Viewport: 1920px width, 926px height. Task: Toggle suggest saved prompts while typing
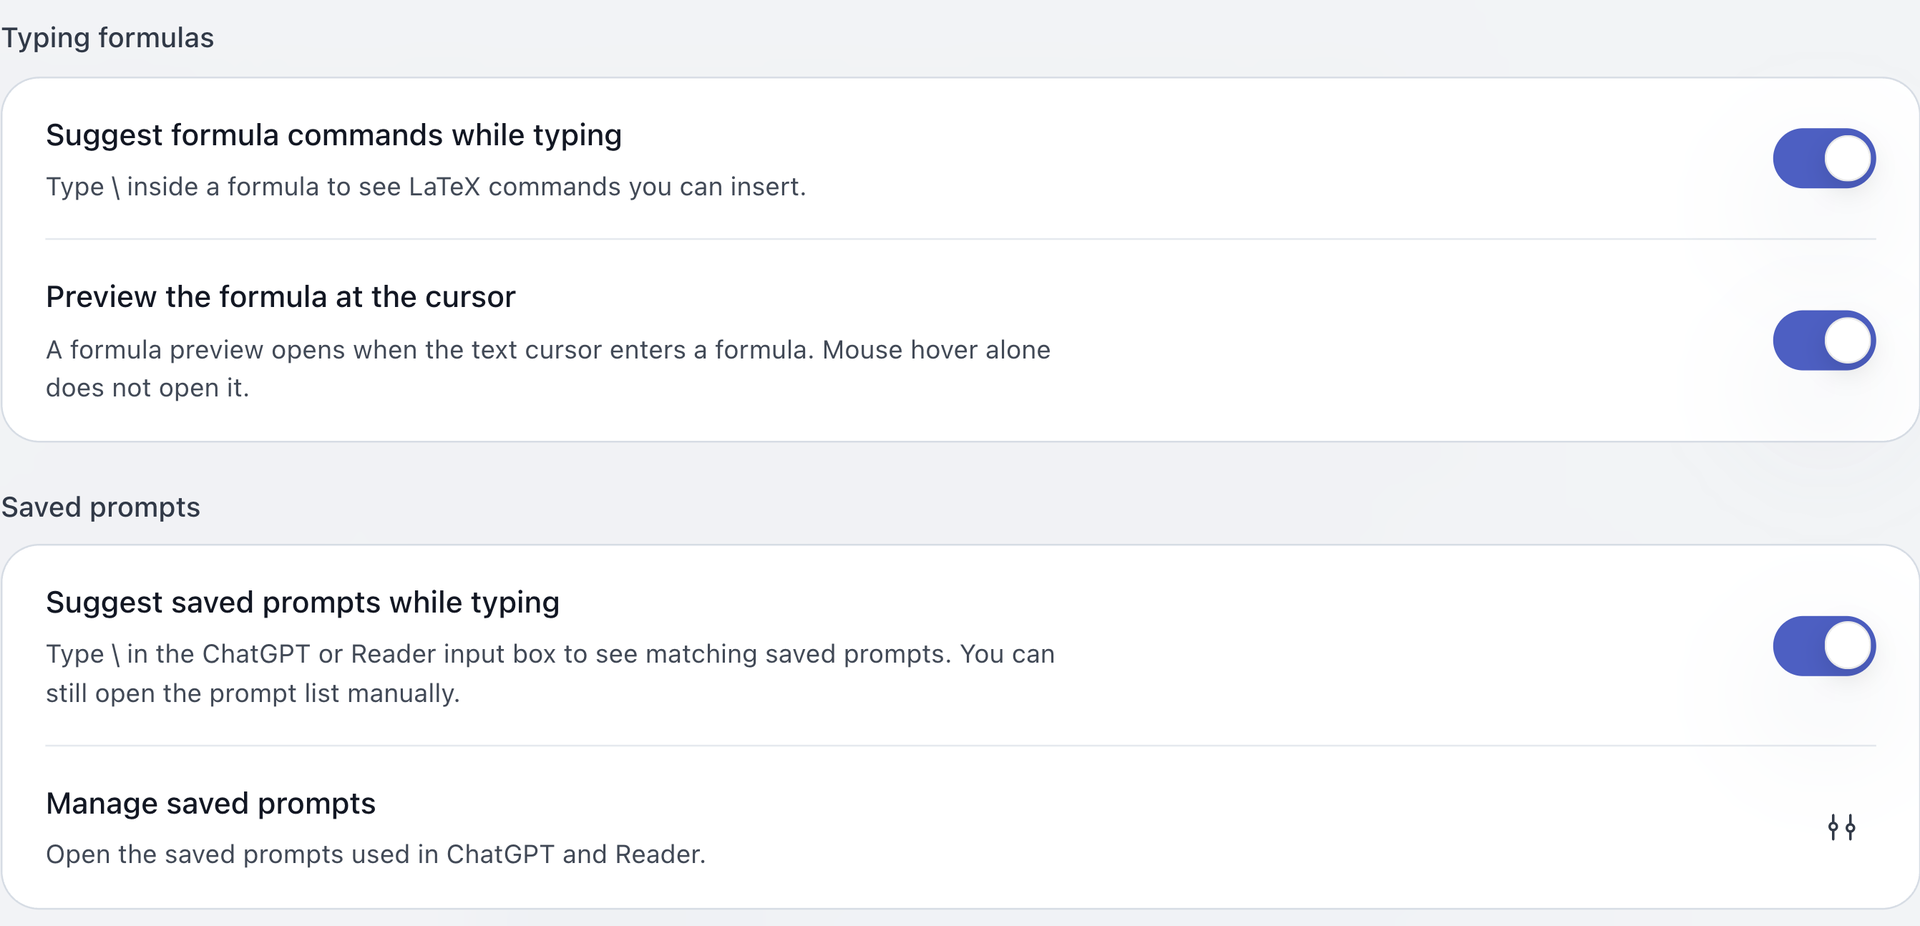[1824, 646]
